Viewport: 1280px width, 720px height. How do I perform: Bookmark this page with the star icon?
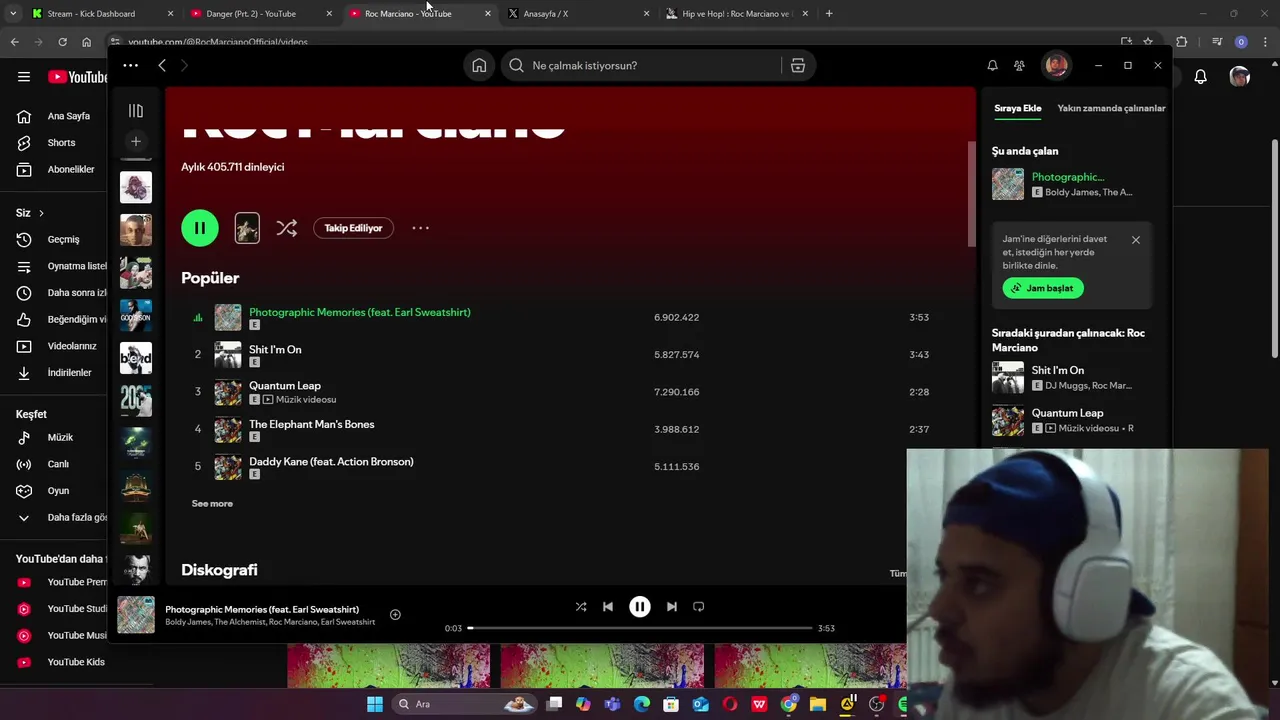[1148, 42]
